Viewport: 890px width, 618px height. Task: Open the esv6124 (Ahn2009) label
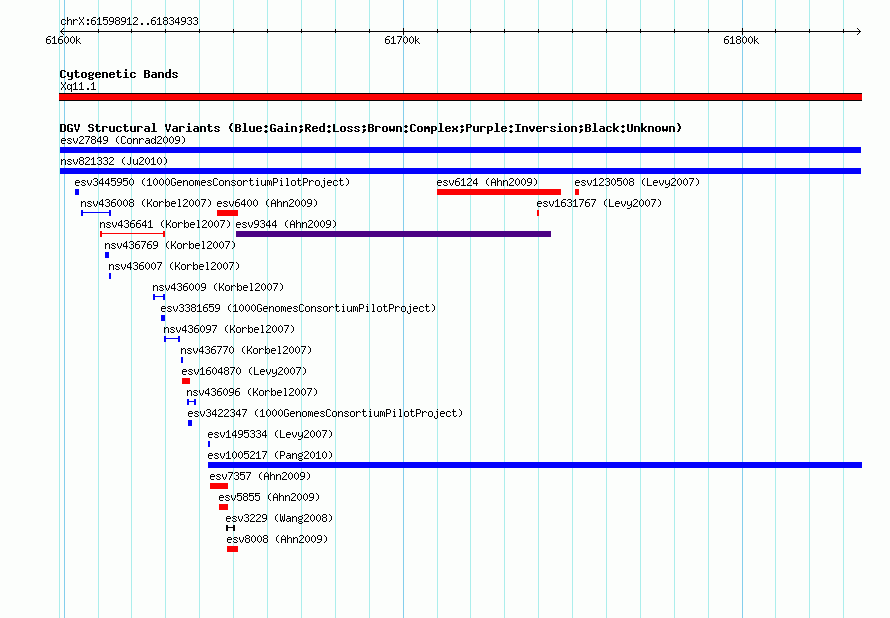click(487, 182)
